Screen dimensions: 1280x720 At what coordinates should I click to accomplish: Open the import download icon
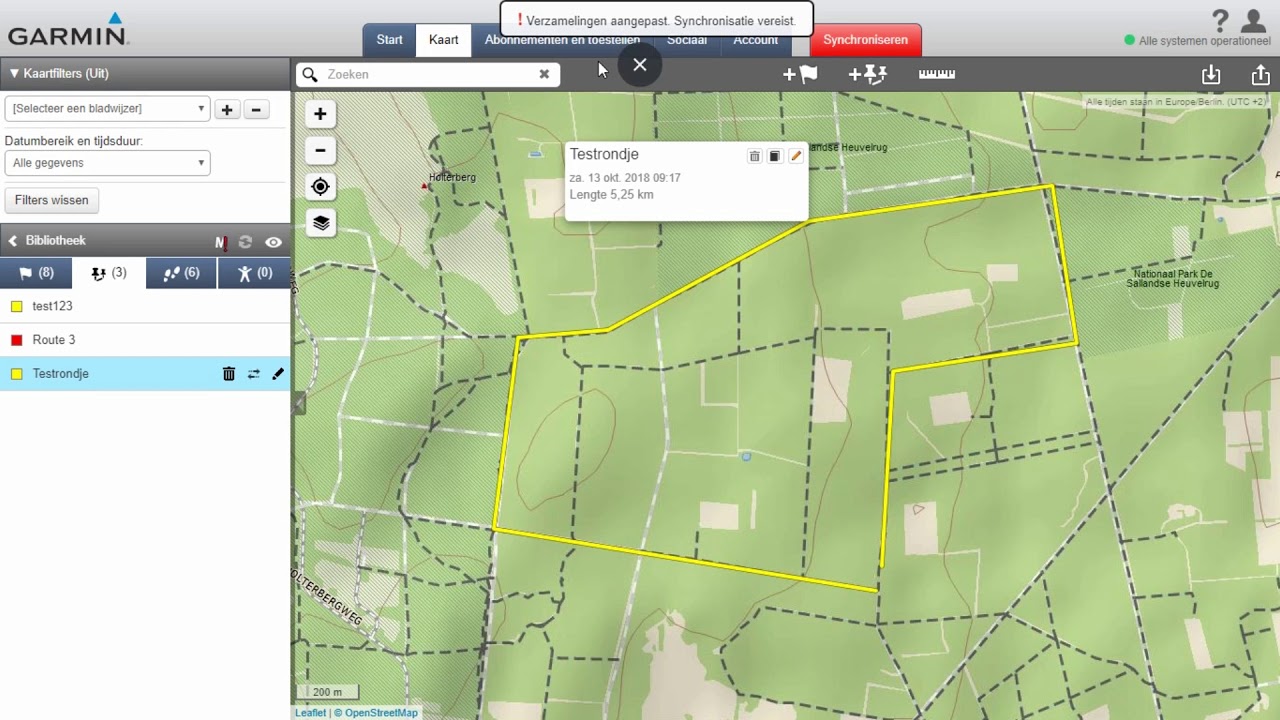1211,75
